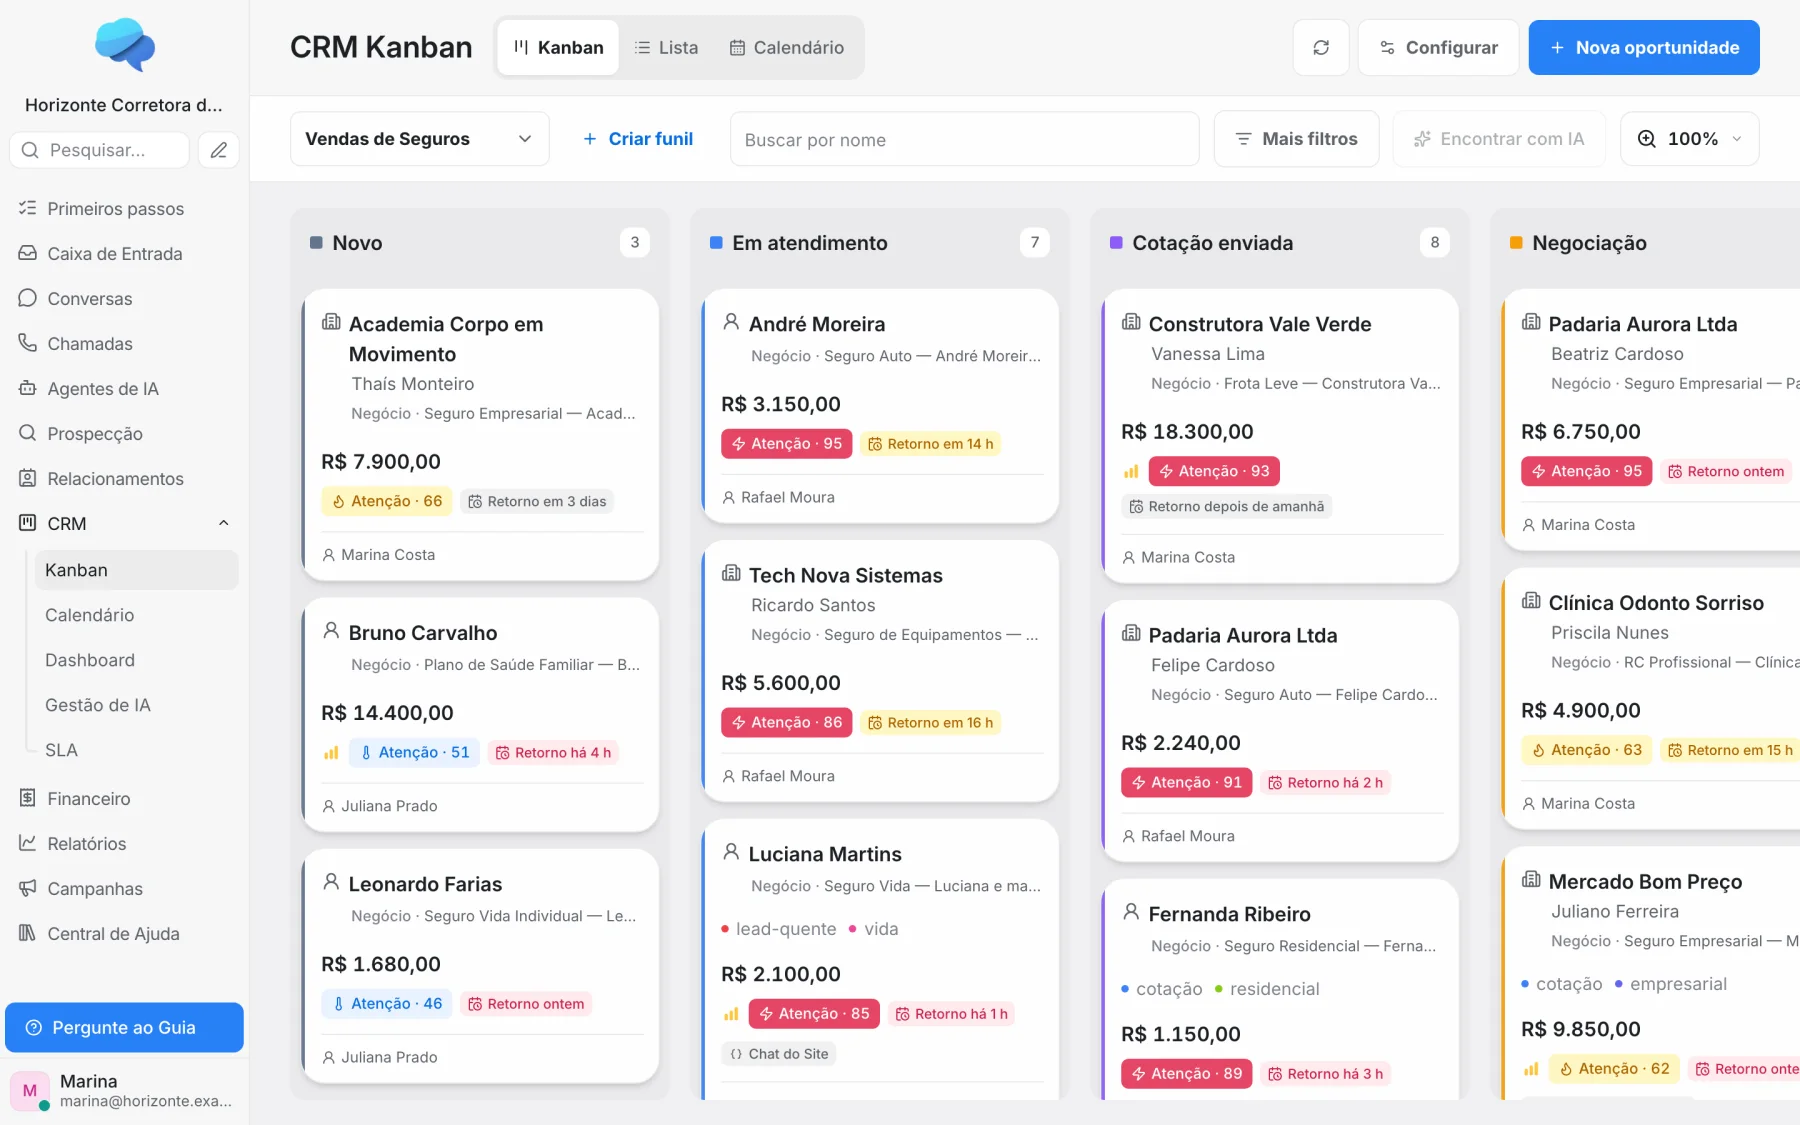Open the 100% zoom dropdown
1800x1125 pixels.
pos(1689,139)
